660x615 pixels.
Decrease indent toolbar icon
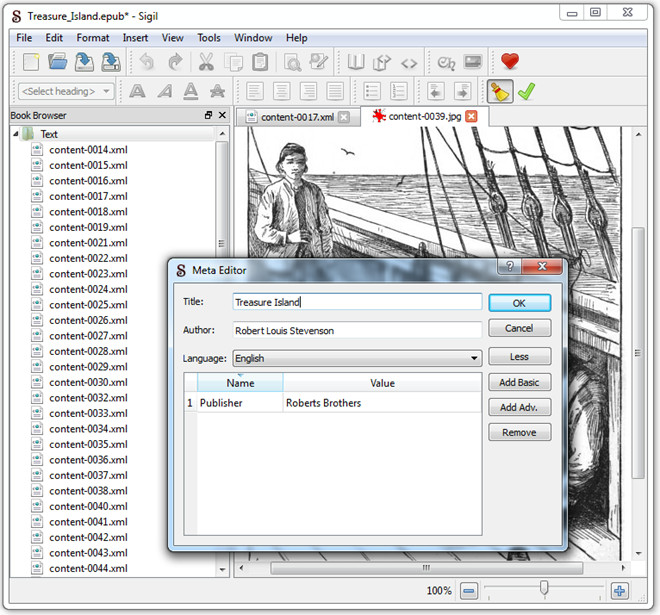click(x=436, y=91)
